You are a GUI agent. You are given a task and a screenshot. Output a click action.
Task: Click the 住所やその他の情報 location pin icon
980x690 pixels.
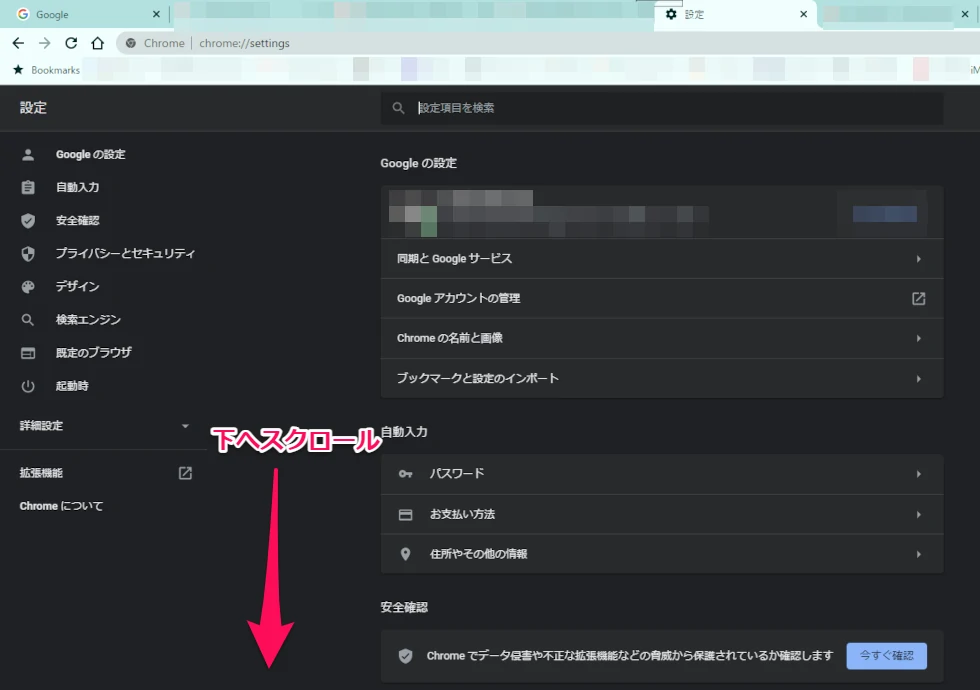405,553
